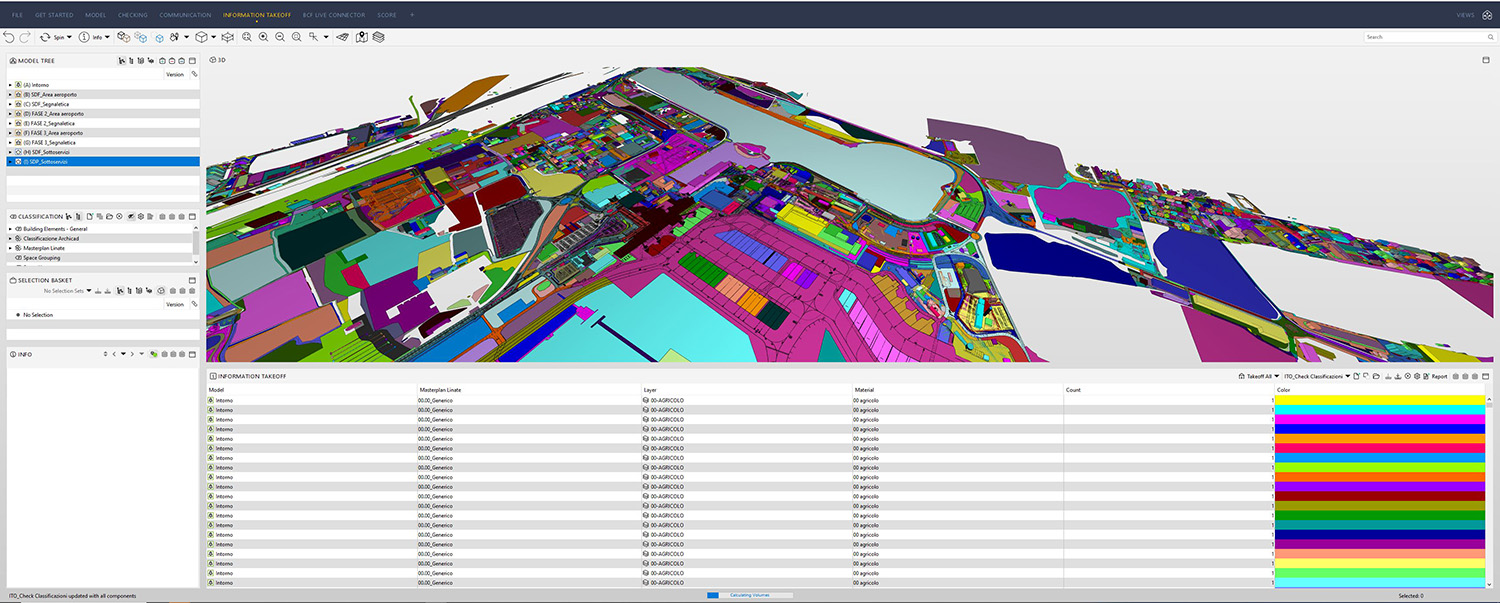Viewport: 1500px width, 603px height.
Task: Toggle the eye icon in Classification panel
Action: (131, 216)
